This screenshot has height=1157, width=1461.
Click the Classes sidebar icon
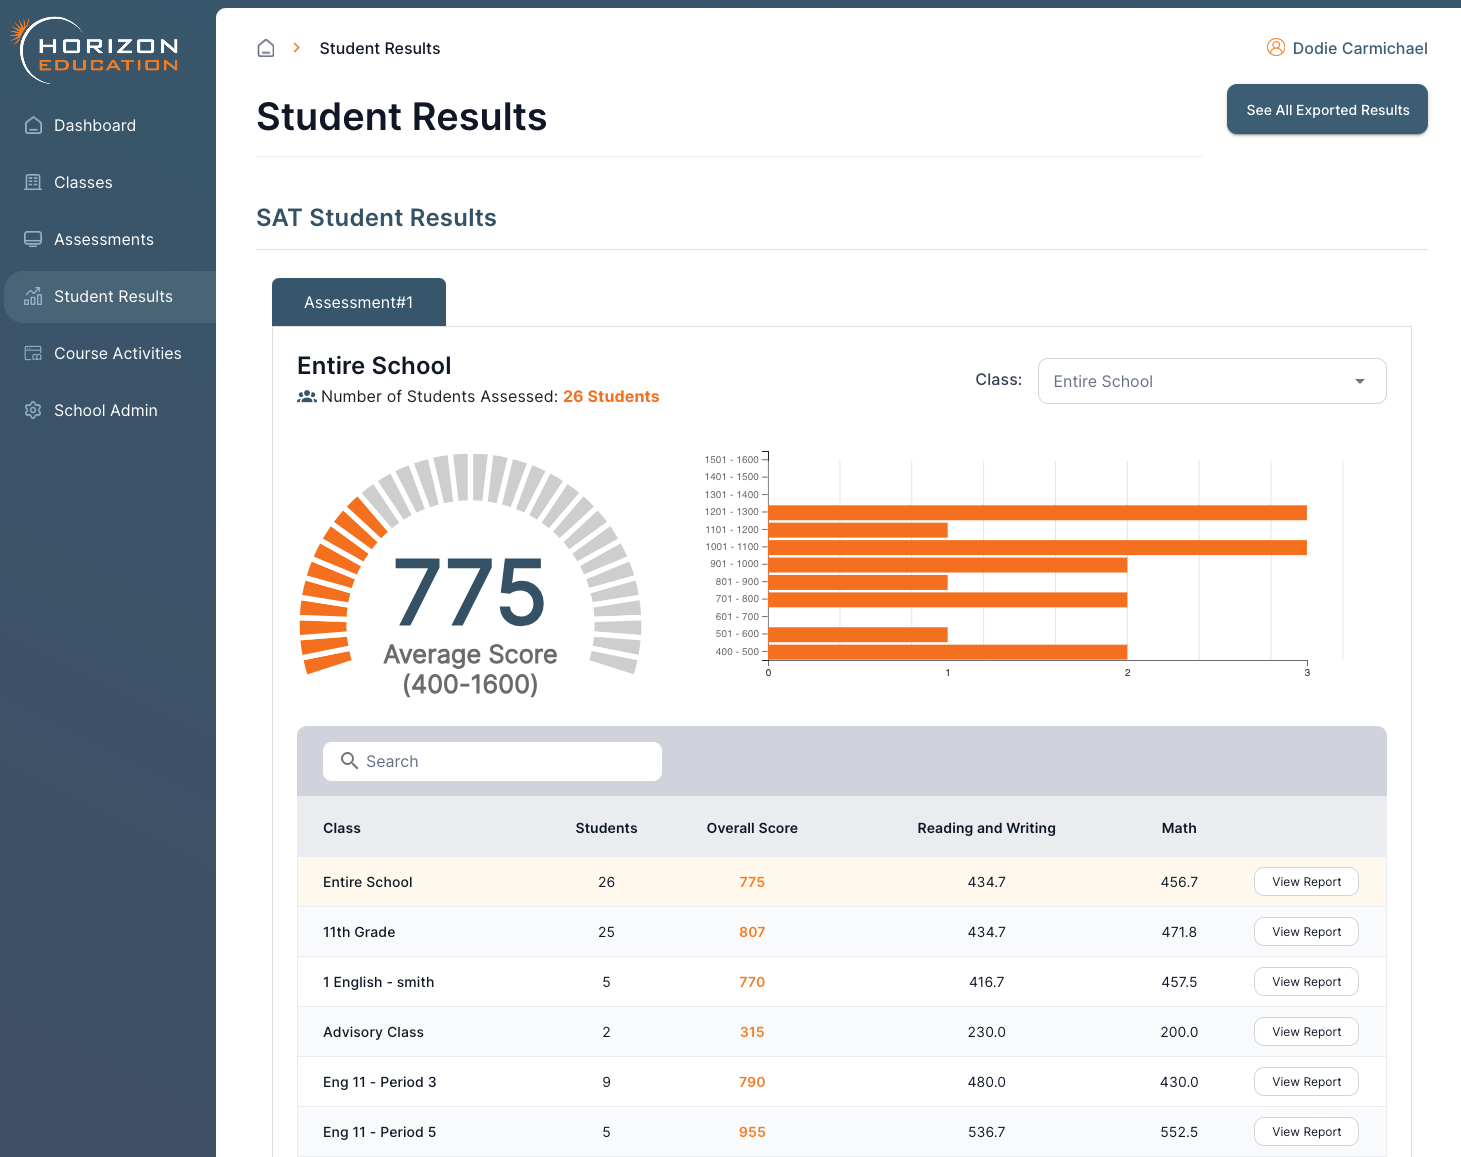coord(33,182)
